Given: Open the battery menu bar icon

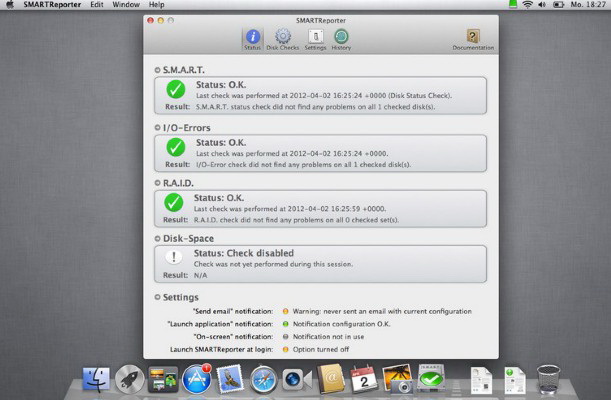Looking at the screenshot, I should click(x=559, y=5).
